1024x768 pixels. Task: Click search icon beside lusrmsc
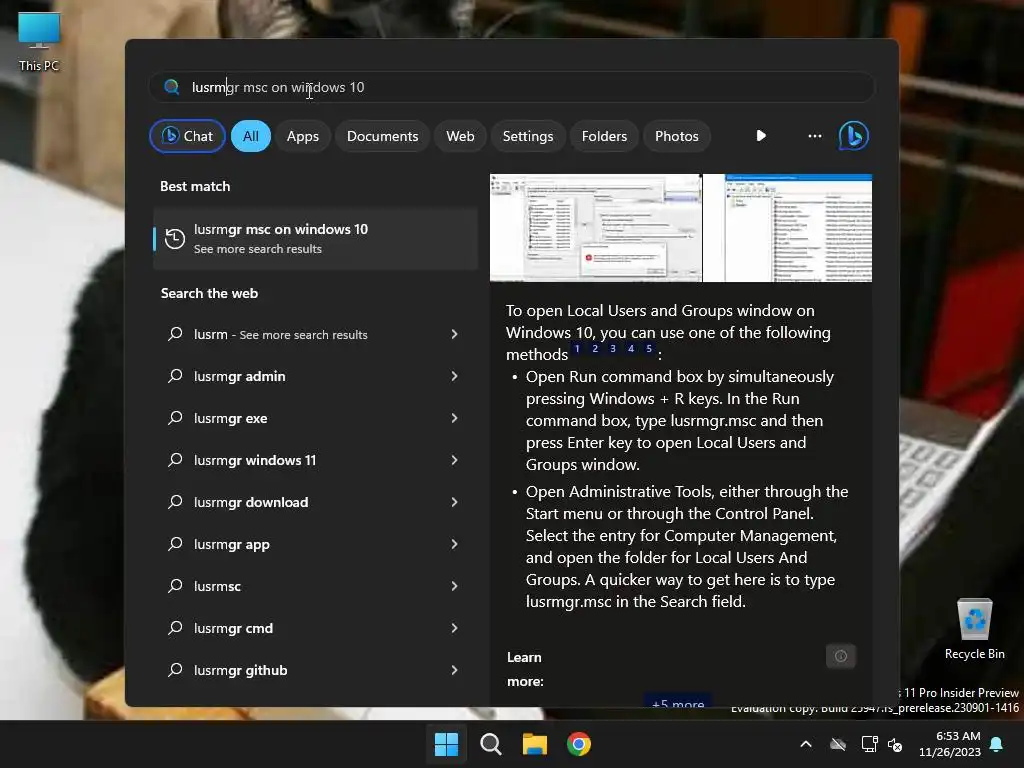(x=175, y=586)
